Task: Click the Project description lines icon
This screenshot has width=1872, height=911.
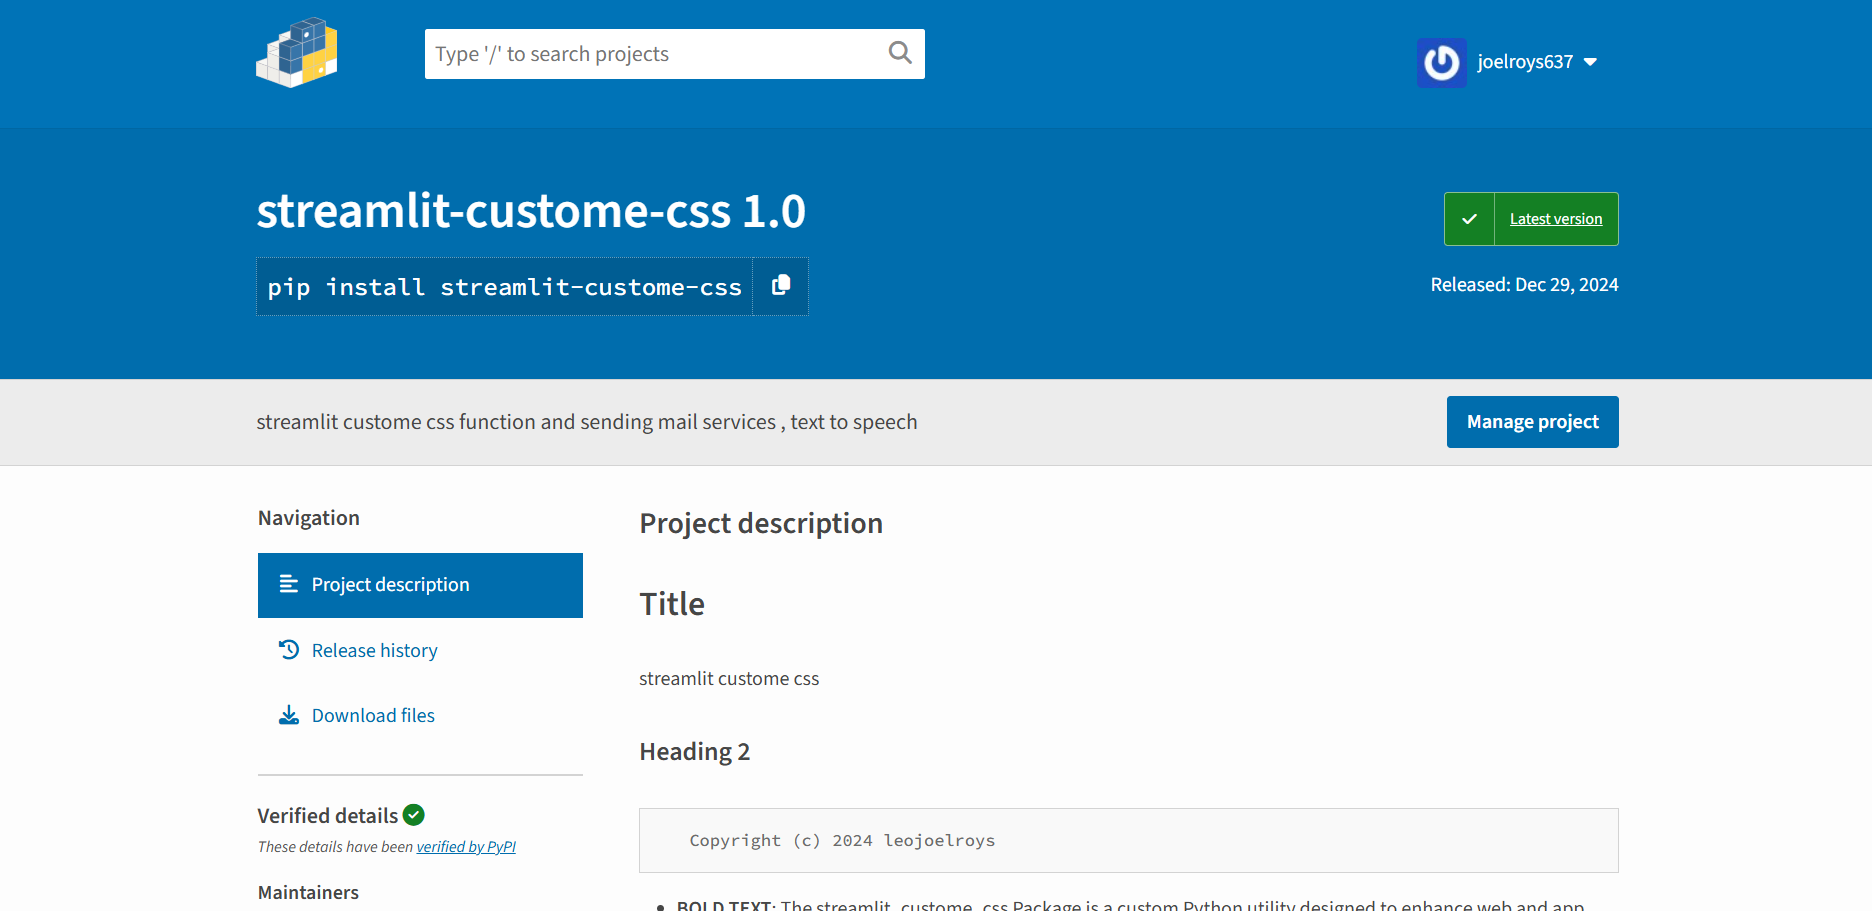Action: coord(289,584)
